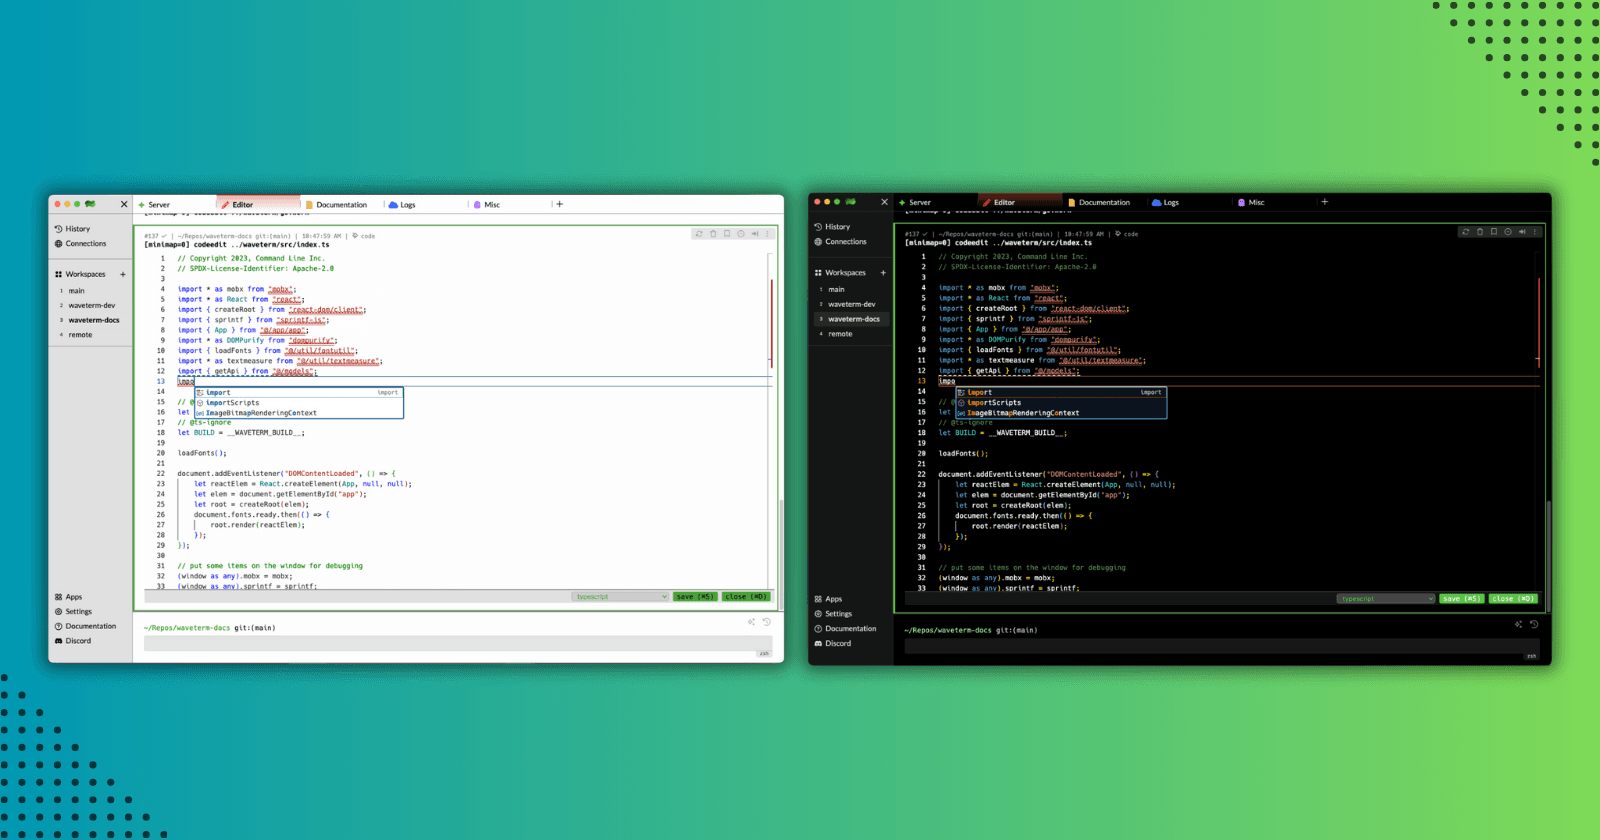This screenshot has height=840, width=1600.
Task: Click the trash icon in dark editor toolbar
Action: [1480, 232]
